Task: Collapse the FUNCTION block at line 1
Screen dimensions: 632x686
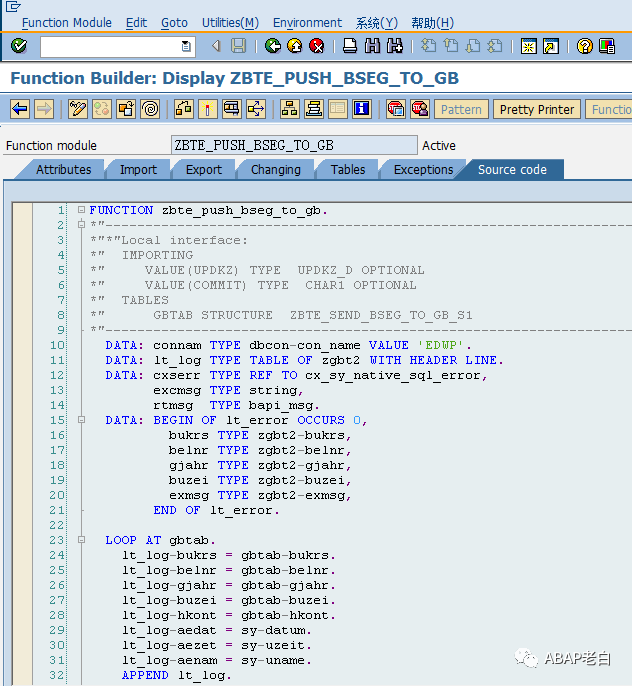Action: [x=81, y=210]
